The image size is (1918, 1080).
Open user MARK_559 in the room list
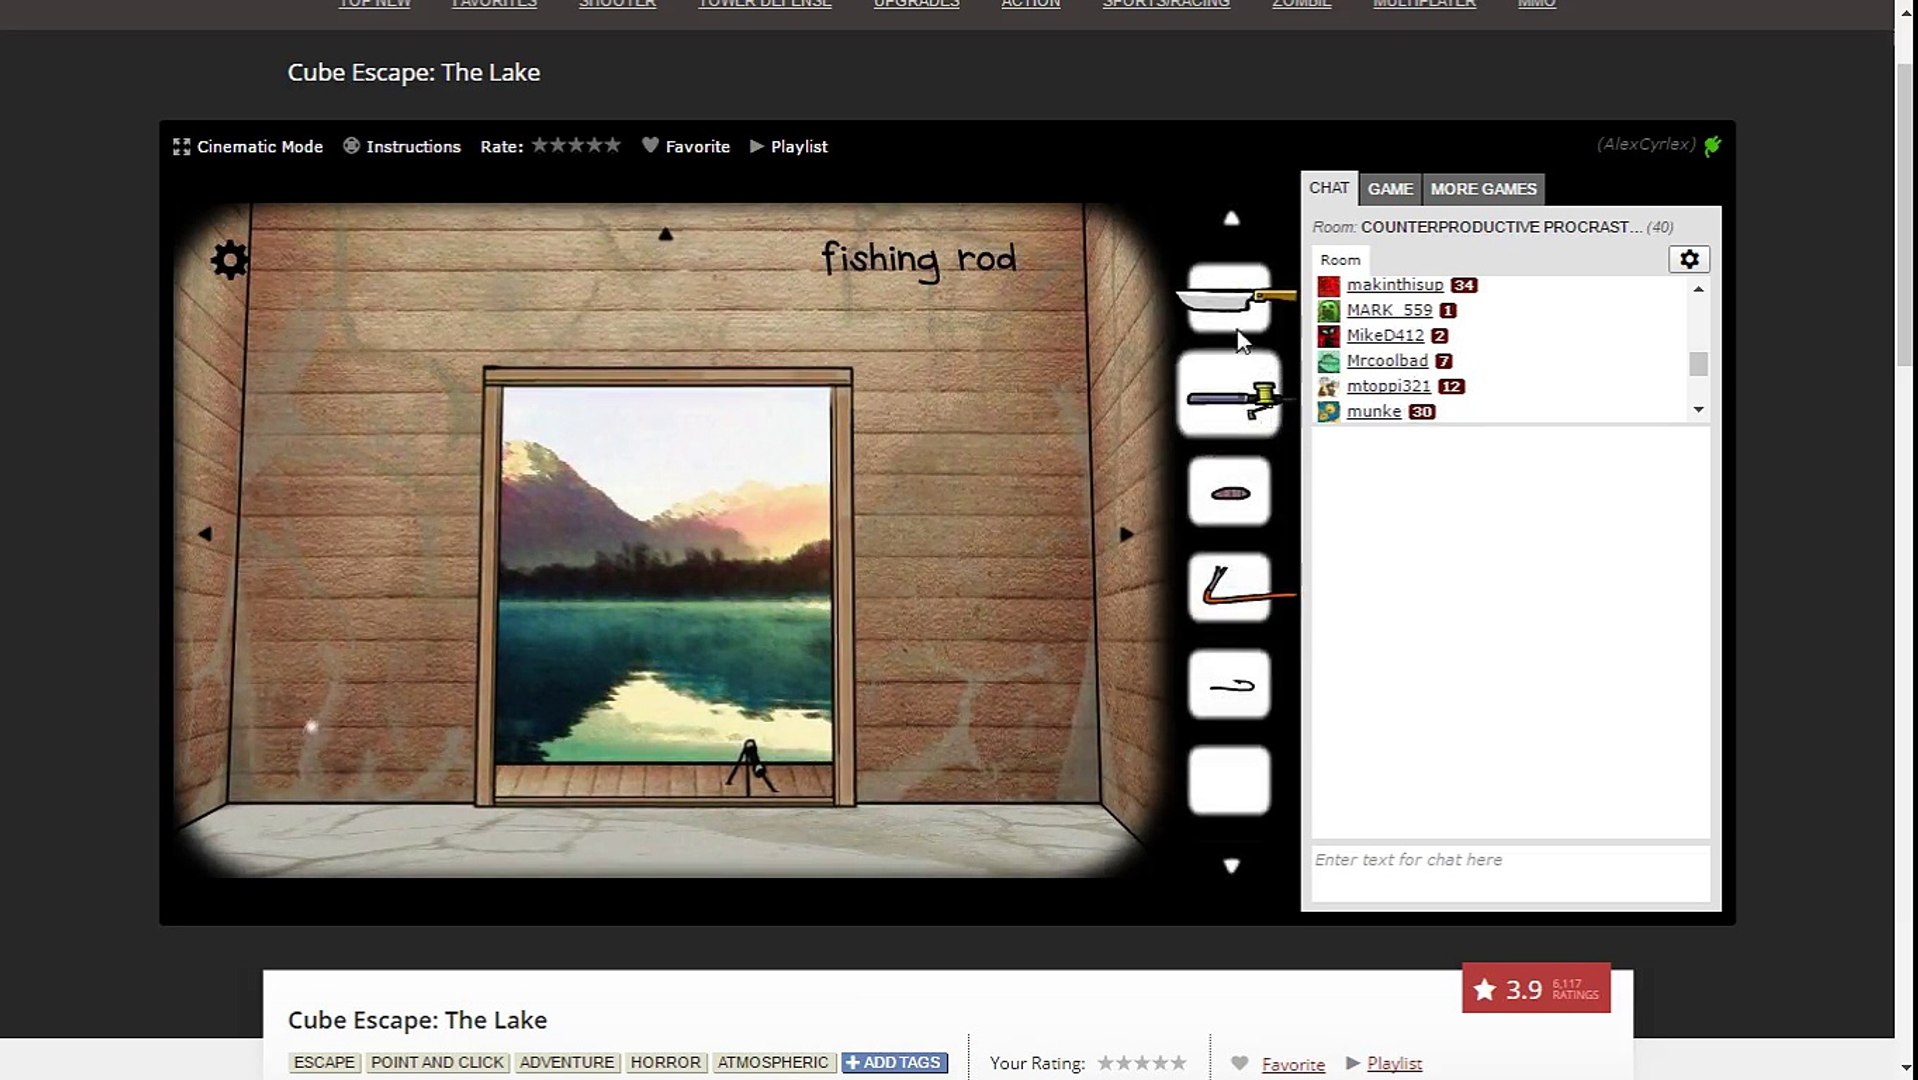point(1389,310)
